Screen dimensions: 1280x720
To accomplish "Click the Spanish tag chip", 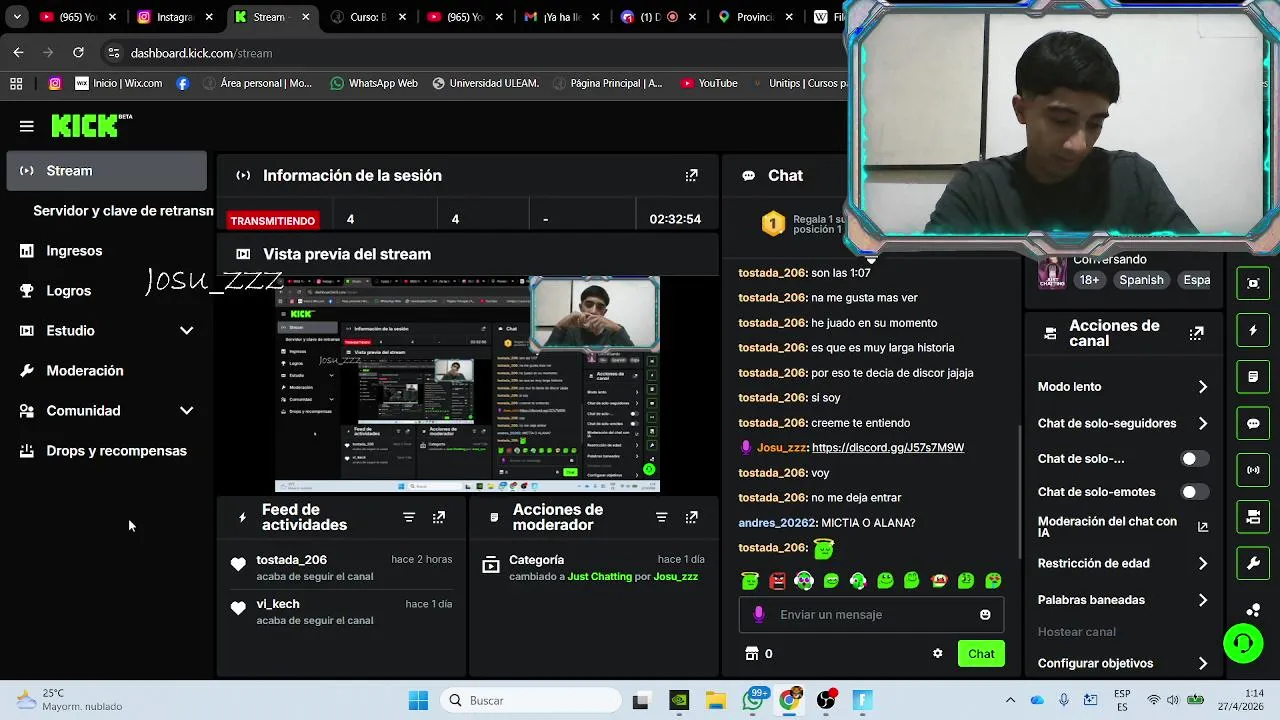I will pyautogui.click(x=1141, y=280).
